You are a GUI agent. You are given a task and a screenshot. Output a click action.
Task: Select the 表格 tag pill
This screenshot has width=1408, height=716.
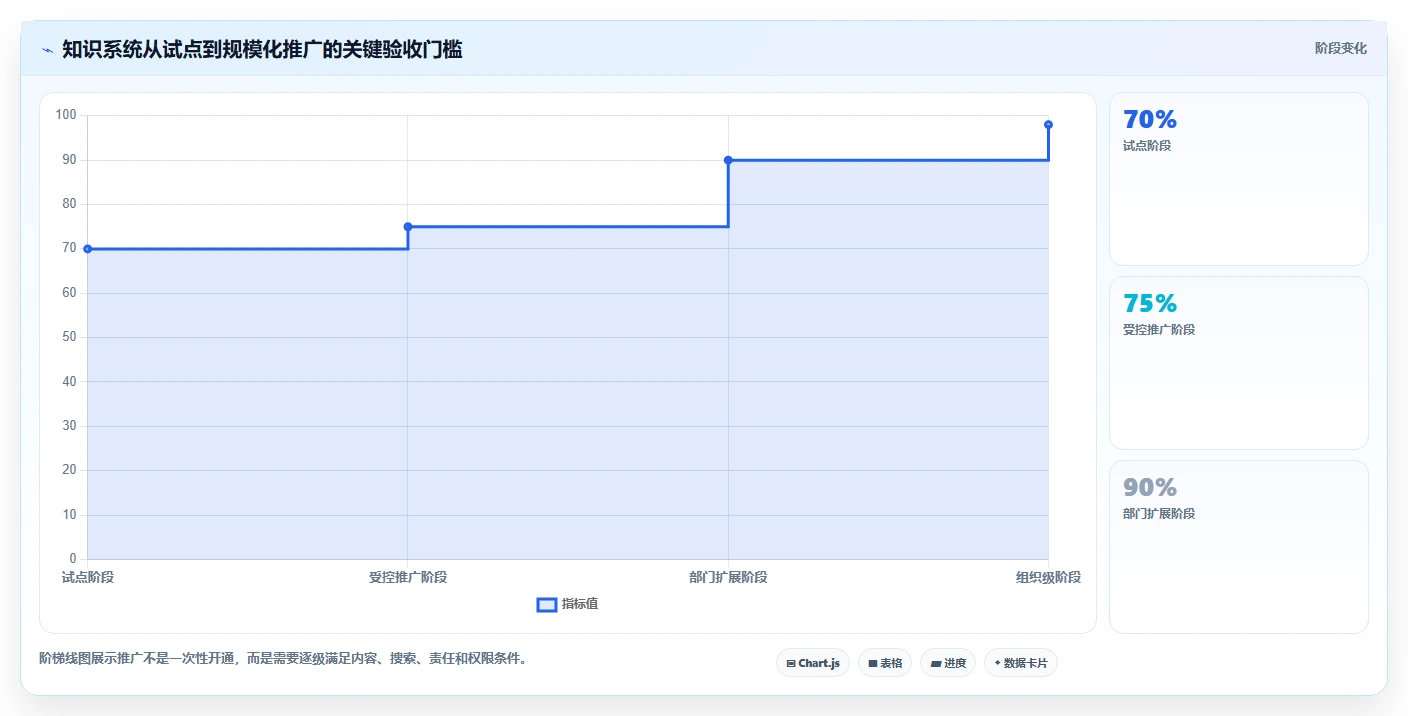tap(885, 663)
